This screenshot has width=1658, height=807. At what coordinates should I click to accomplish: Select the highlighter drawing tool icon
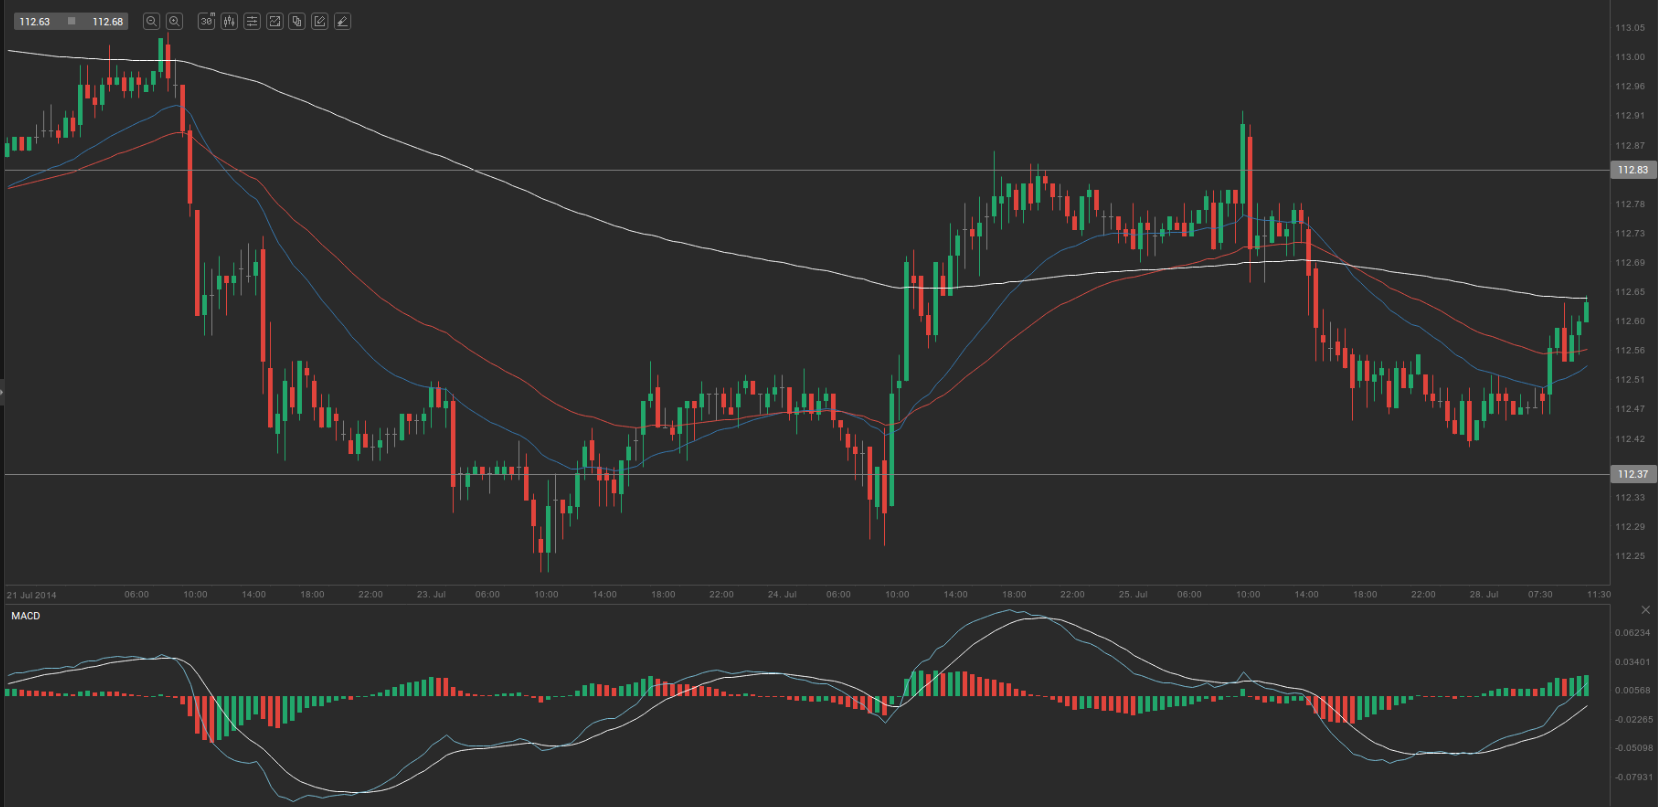(x=343, y=21)
